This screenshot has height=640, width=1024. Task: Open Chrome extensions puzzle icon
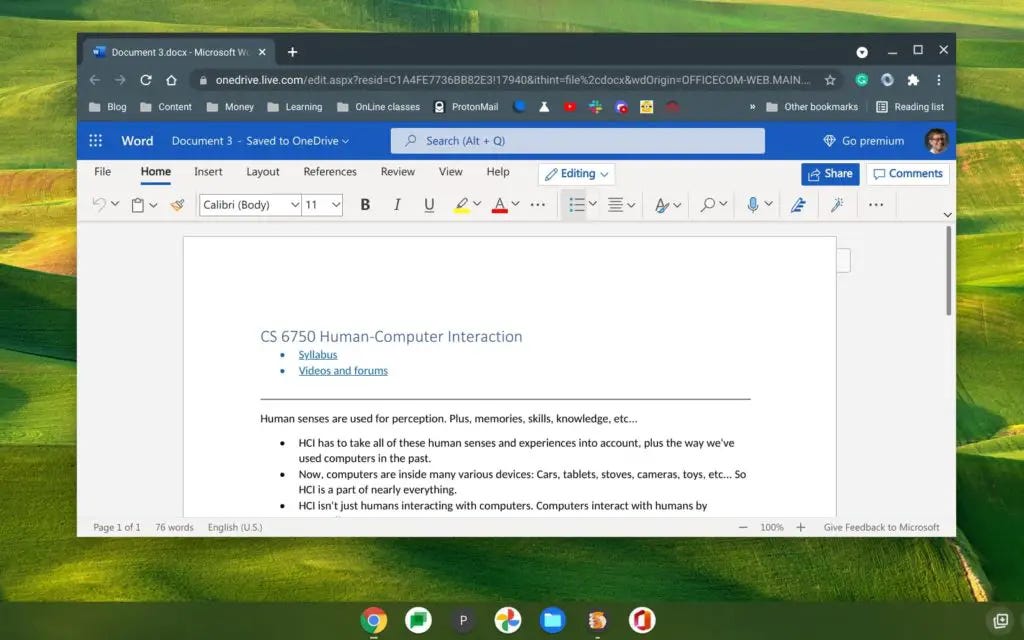pos(913,80)
